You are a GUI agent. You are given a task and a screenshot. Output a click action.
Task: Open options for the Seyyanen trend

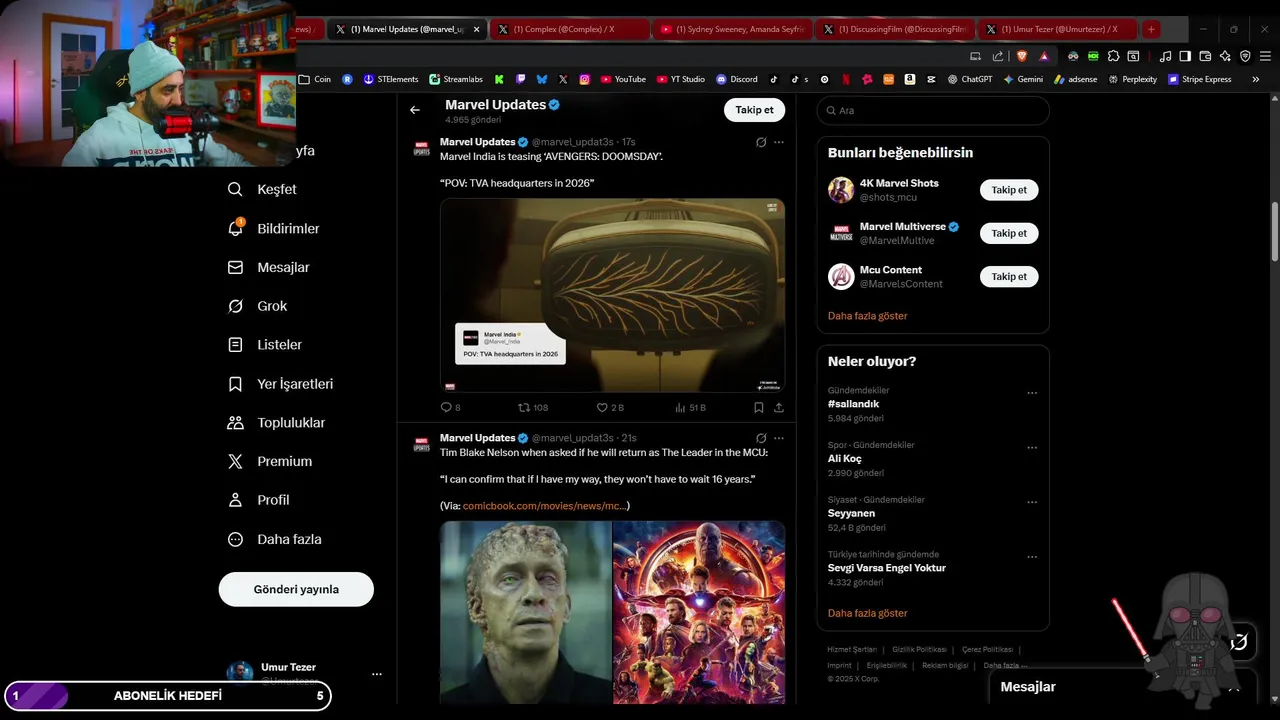(1032, 502)
